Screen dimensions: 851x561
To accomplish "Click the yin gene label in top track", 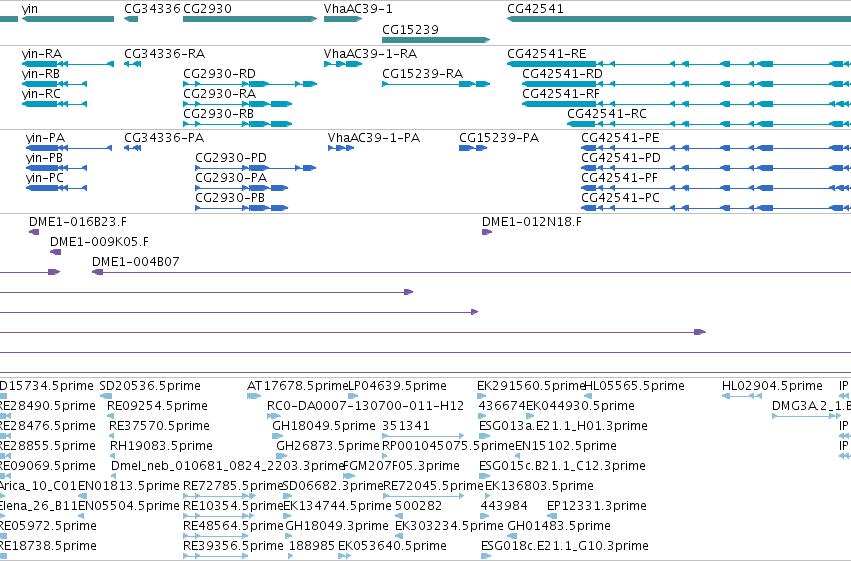I will coord(30,9).
